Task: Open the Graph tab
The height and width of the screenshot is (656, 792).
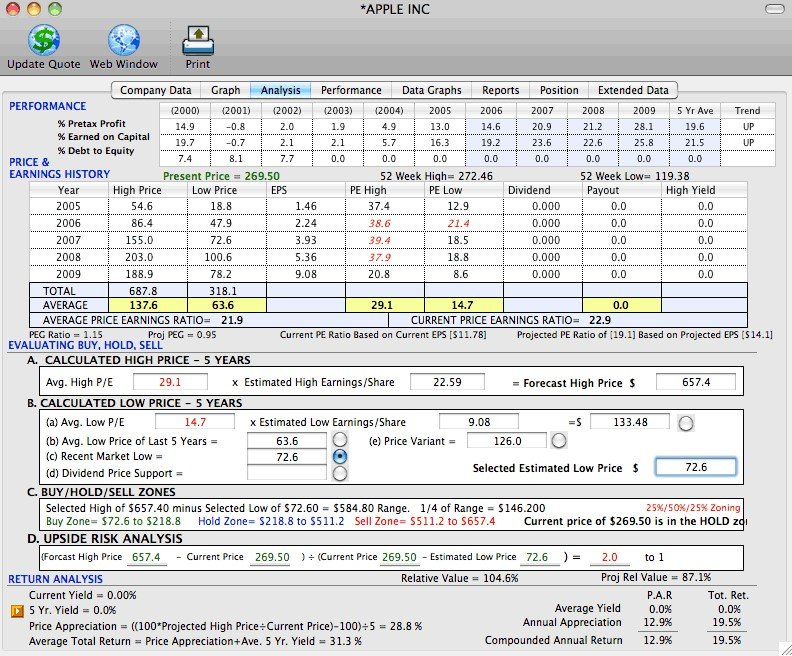Action: pos(225,90)
